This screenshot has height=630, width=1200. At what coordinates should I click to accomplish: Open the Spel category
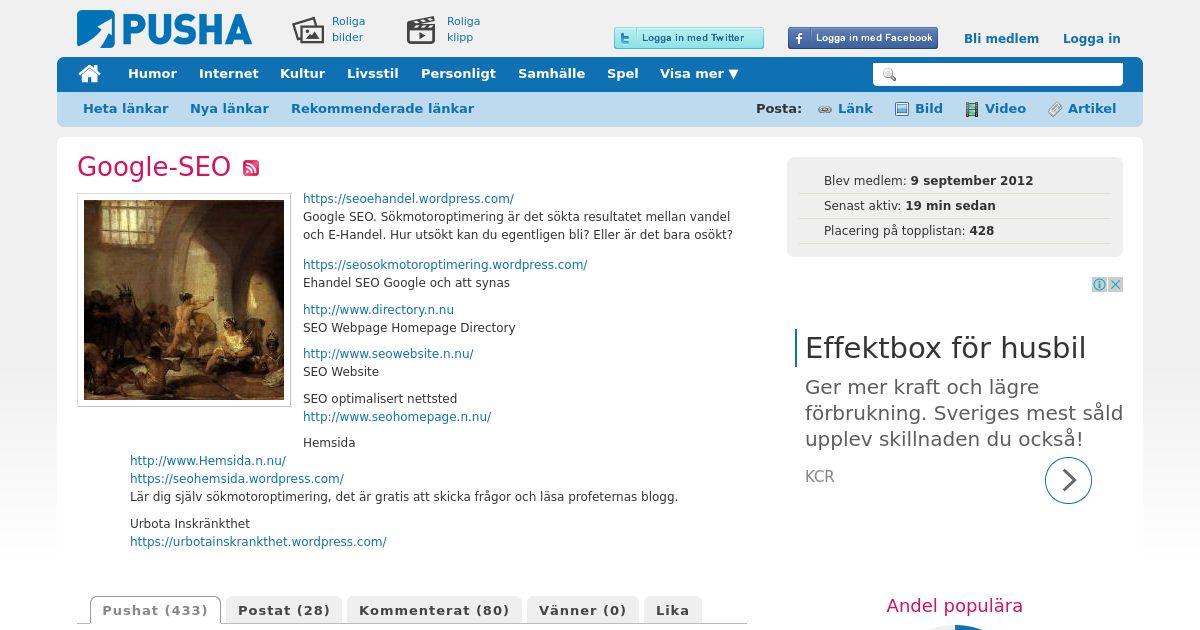[x=623, y=74]
